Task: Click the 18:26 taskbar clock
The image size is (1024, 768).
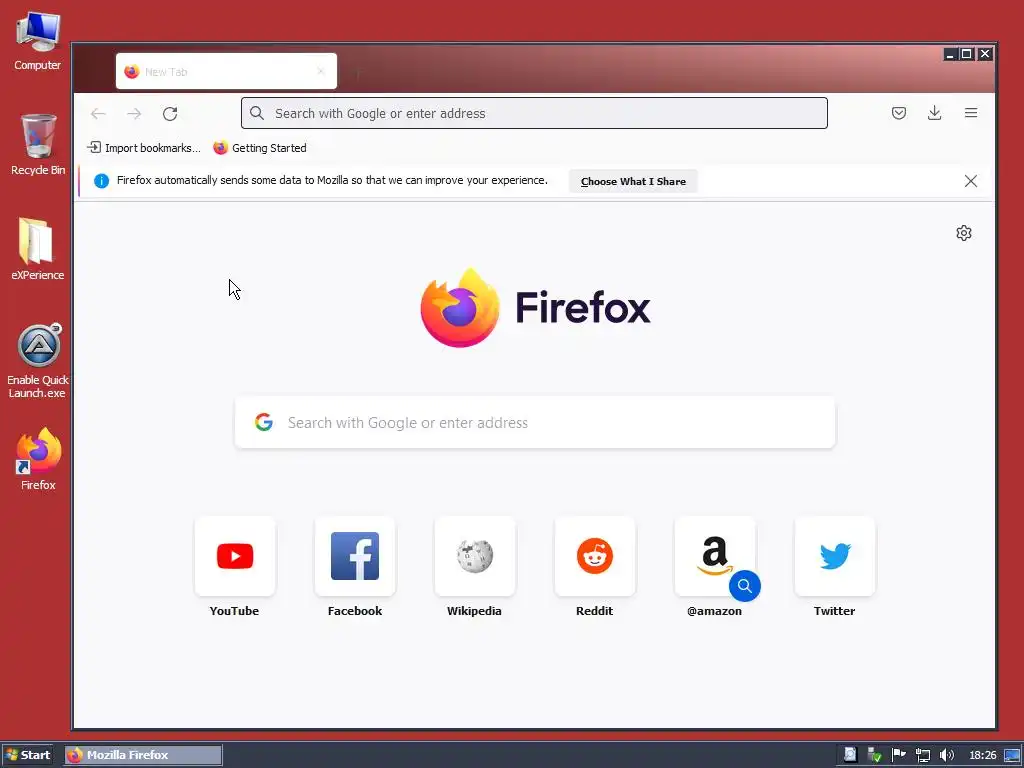Action: point(982,755)
